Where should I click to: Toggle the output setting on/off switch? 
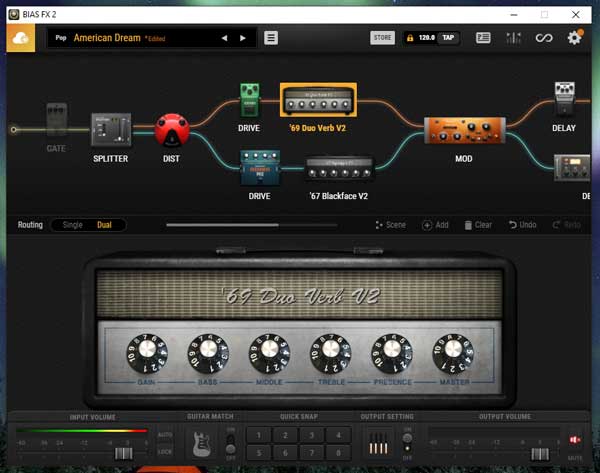(407, 443)
